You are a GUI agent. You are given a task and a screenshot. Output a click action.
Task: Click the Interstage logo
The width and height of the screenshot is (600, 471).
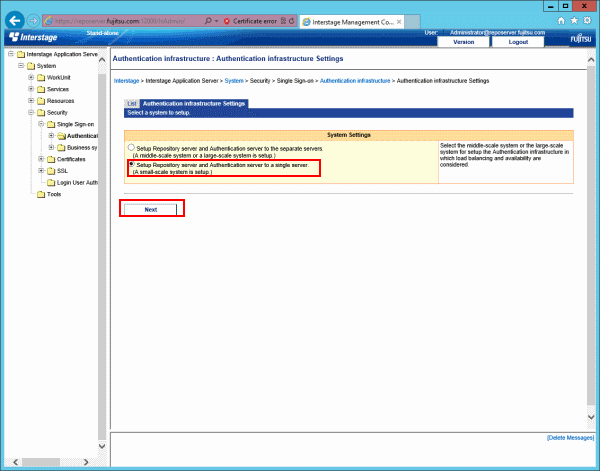(33, 37)
